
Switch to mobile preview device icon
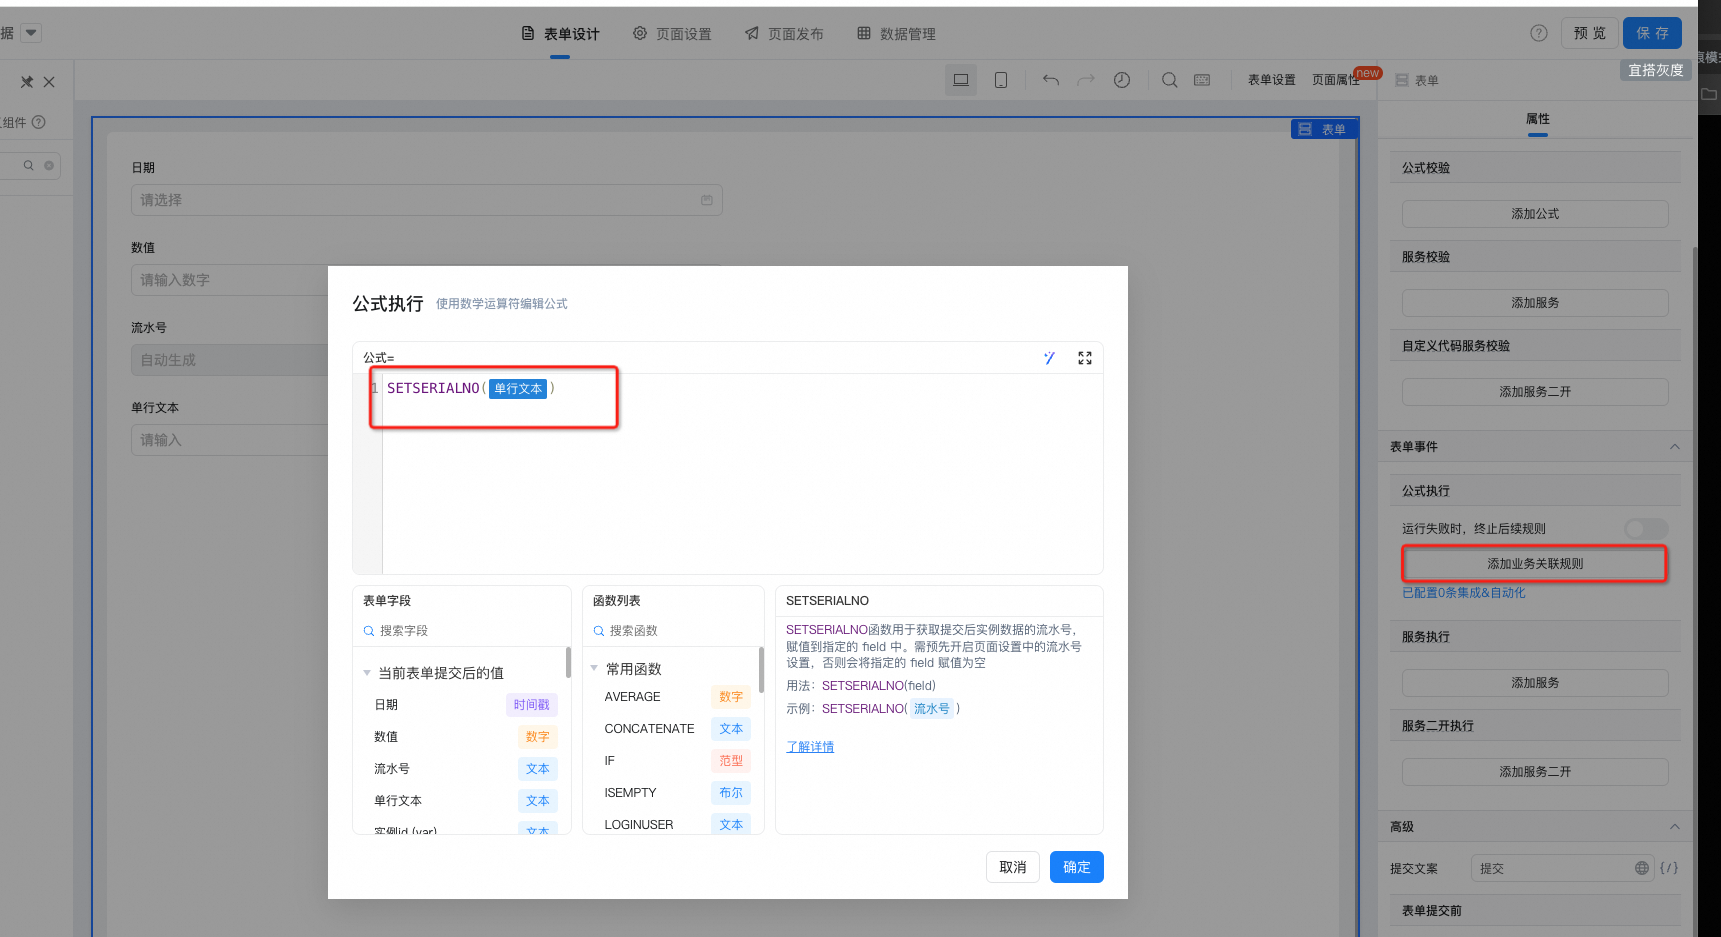[x=1001, y=80]
